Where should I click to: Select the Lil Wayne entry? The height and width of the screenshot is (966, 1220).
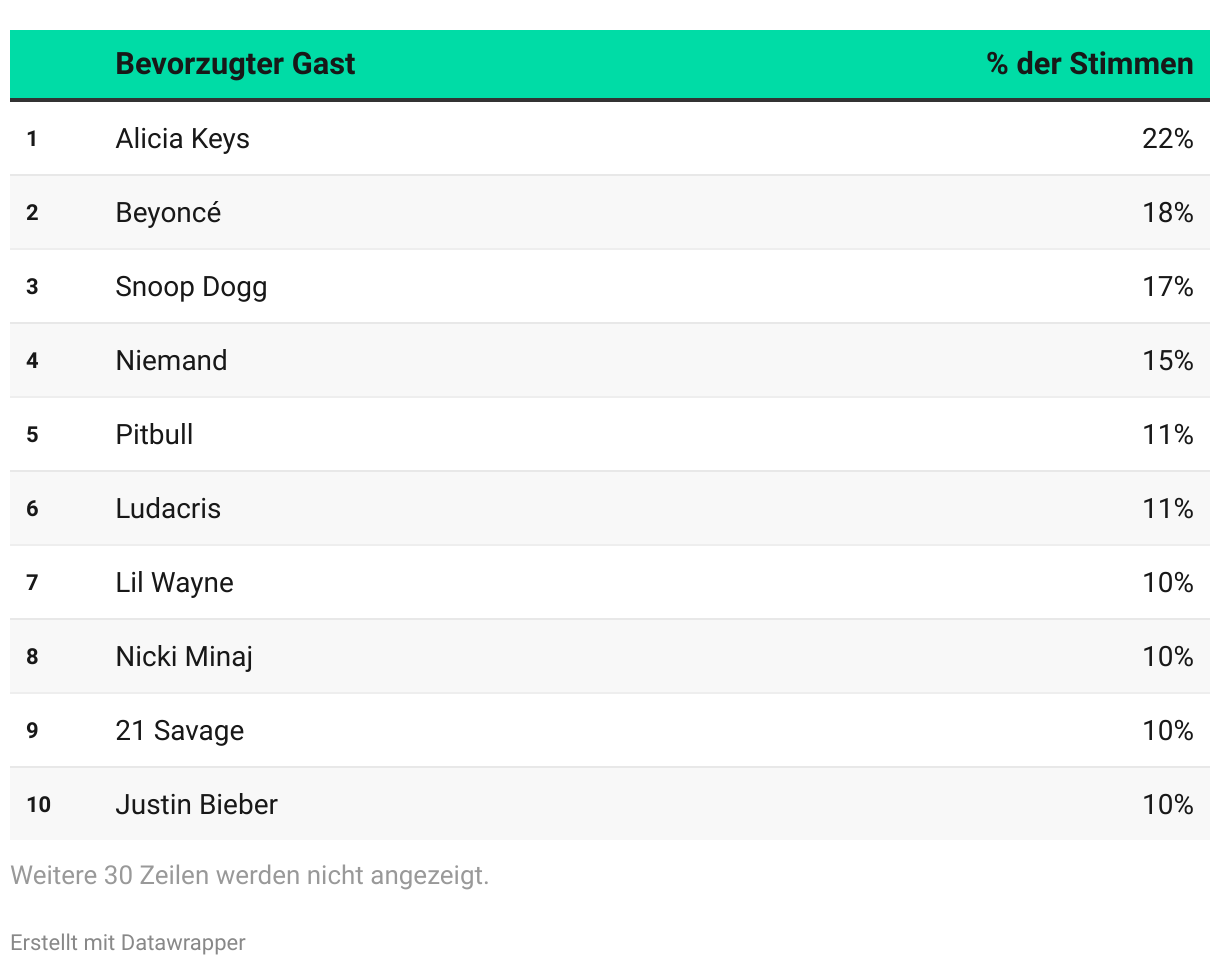pos(174,582)
